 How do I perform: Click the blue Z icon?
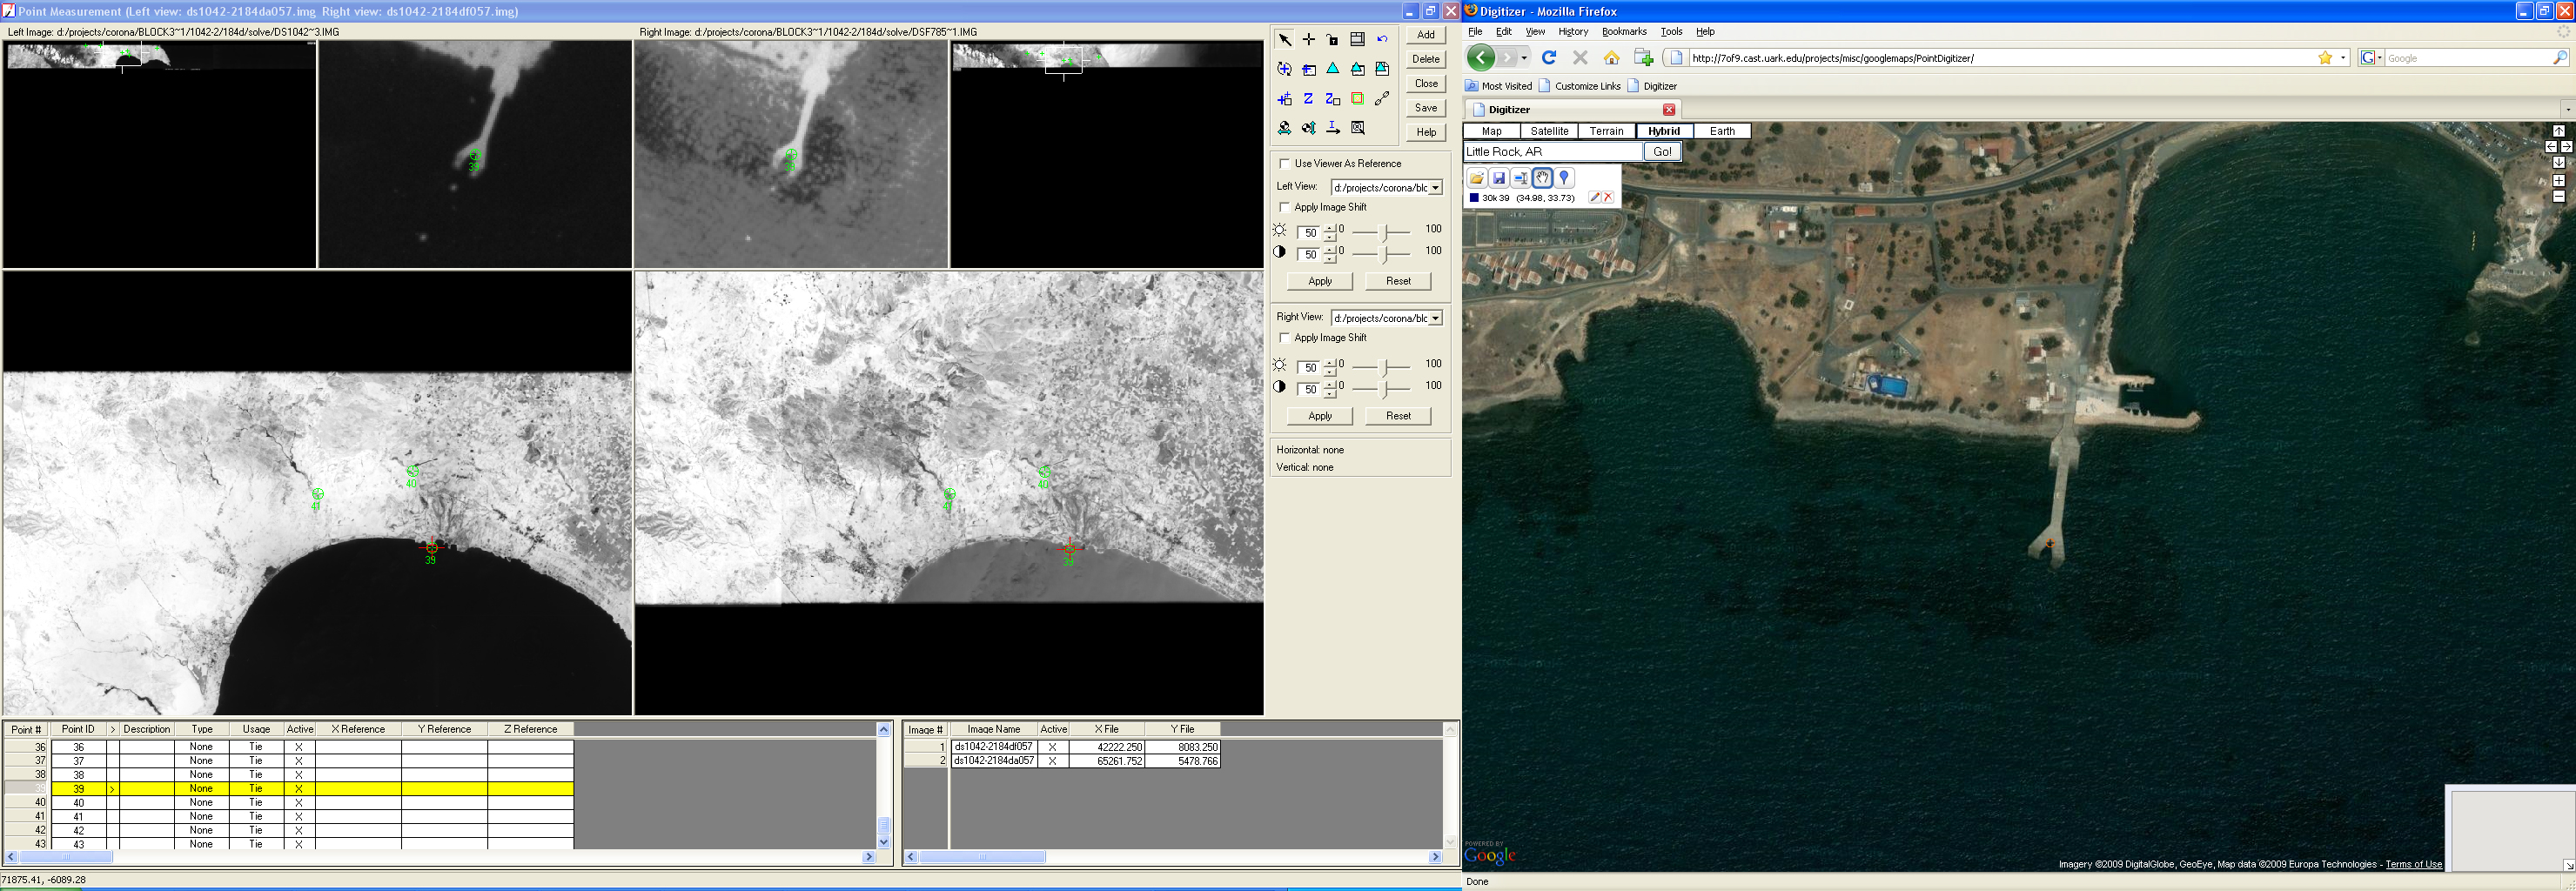pyautogui.click(x=1308, y=99)
